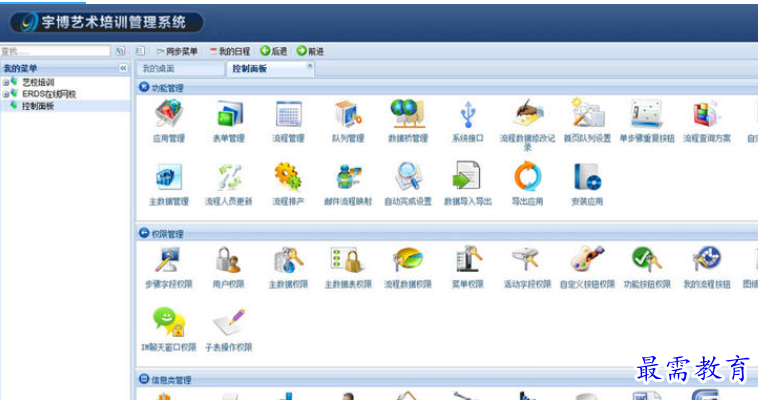758x400 pixels.
Task: Open 流程人员更新 icon
Action: point(229,177)
